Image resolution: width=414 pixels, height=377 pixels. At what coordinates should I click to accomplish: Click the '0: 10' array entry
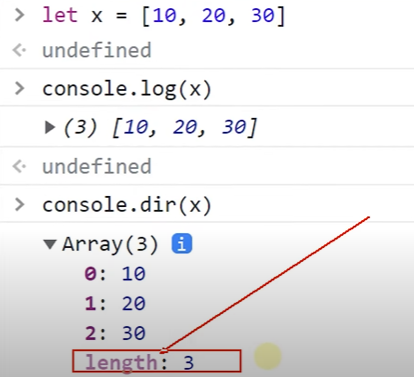115,274
